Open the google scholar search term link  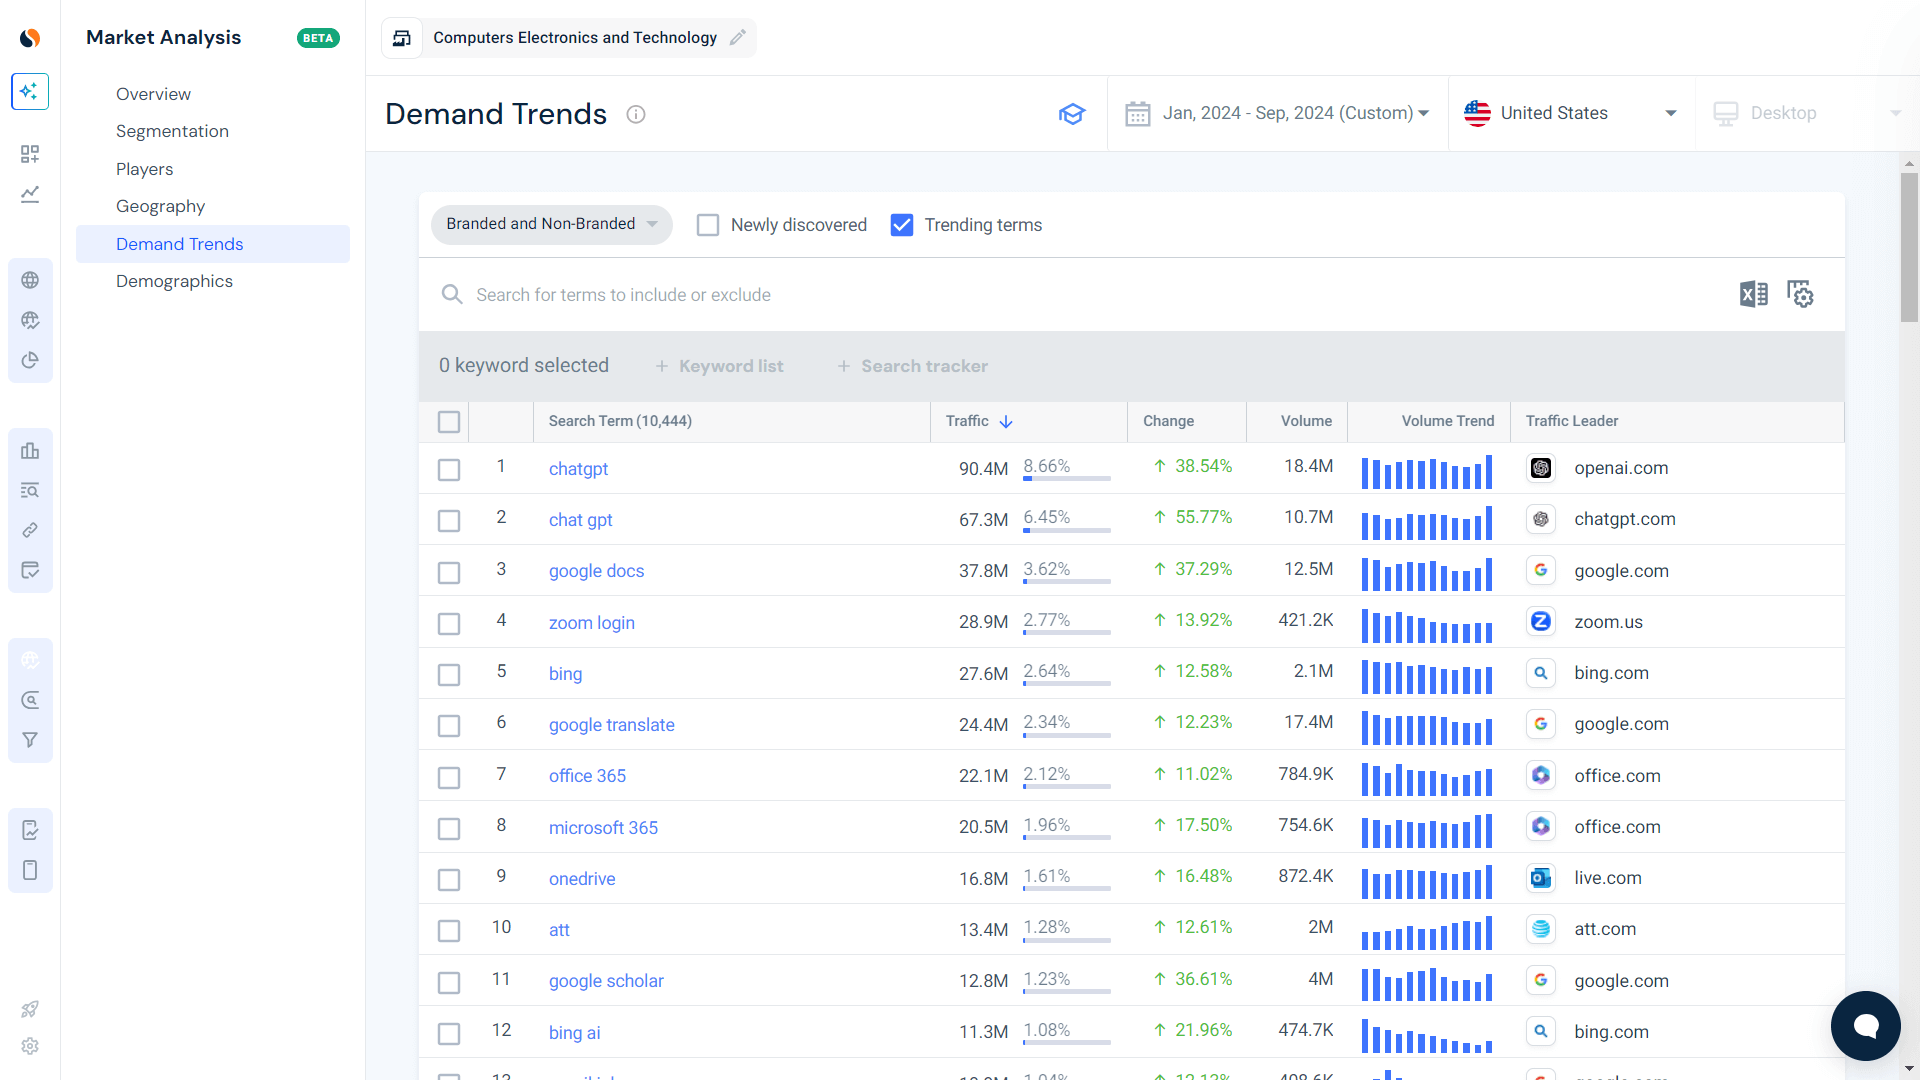point(605,981)
